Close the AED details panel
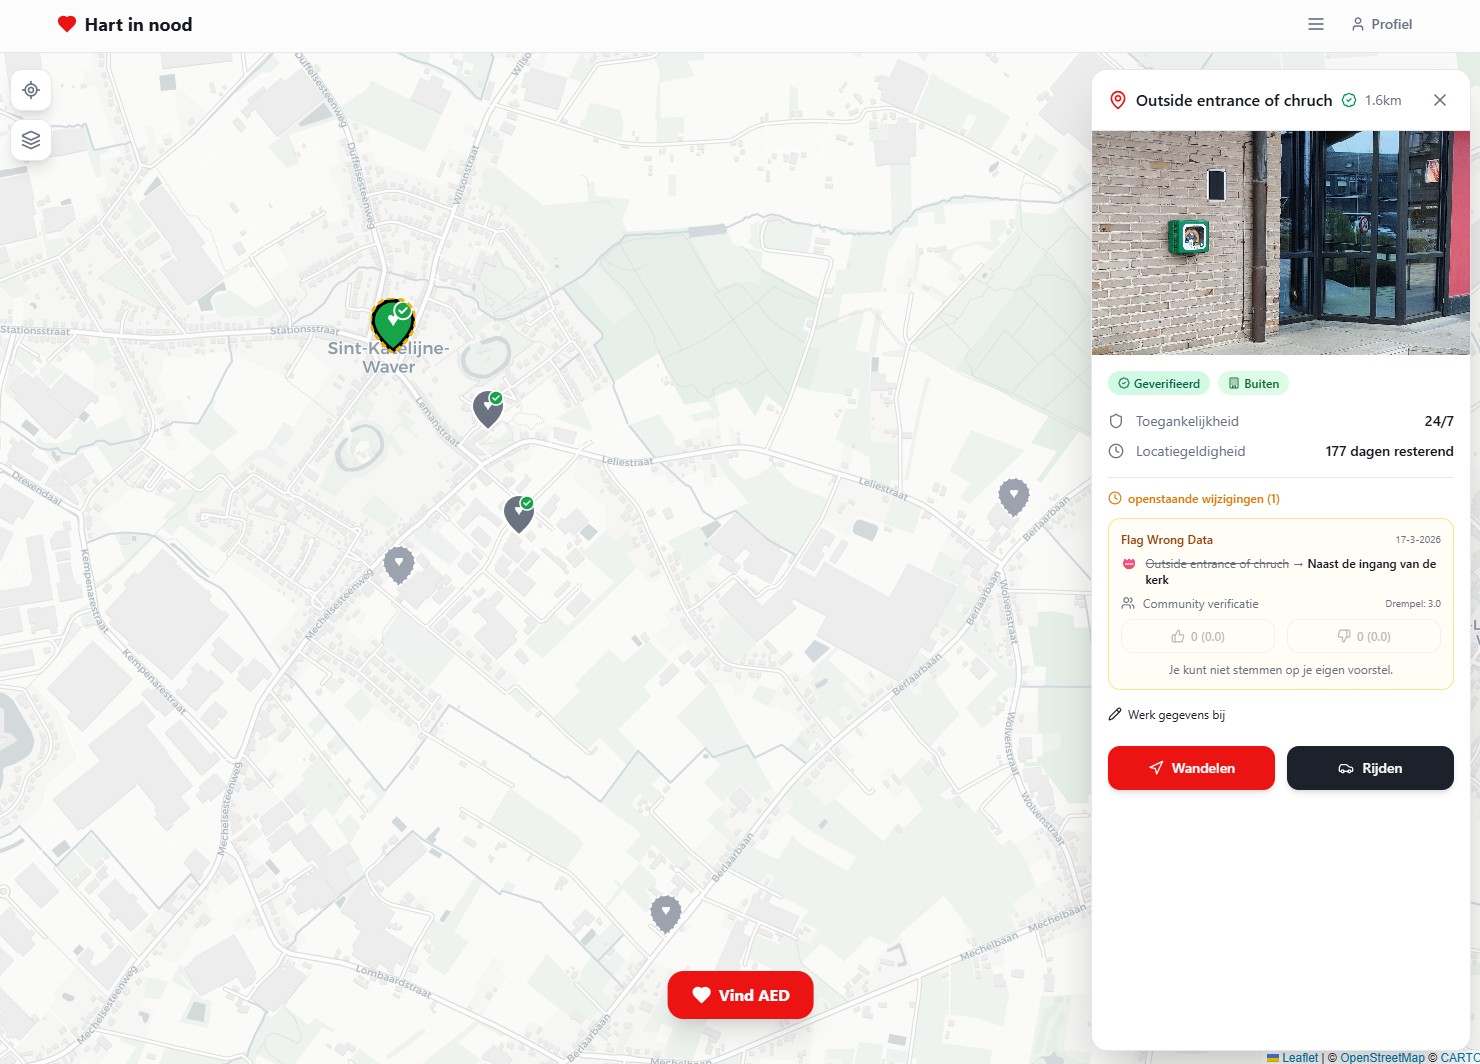Image resolution: width=1480 pixels, height=1064 pixels. (1440, 100)
